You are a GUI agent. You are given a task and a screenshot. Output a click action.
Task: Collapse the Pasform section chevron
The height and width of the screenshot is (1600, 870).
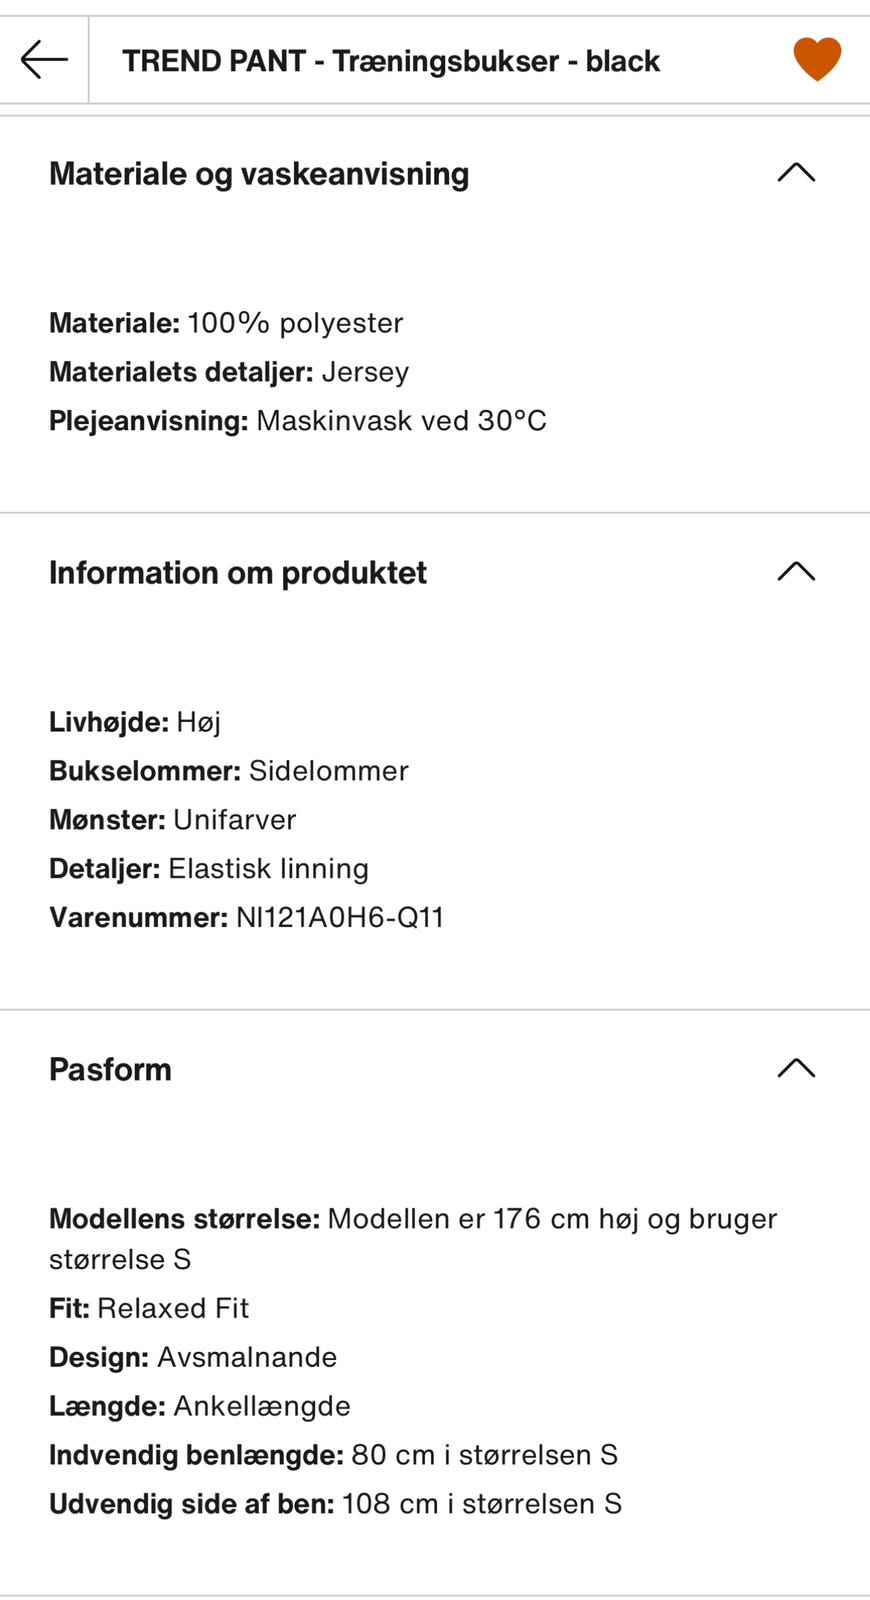(x=796, y=1068)
